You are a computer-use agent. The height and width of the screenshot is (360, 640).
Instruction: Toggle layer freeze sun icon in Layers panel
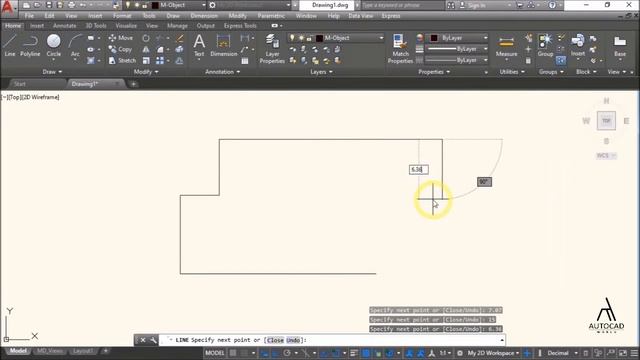[x=301, y=38]
